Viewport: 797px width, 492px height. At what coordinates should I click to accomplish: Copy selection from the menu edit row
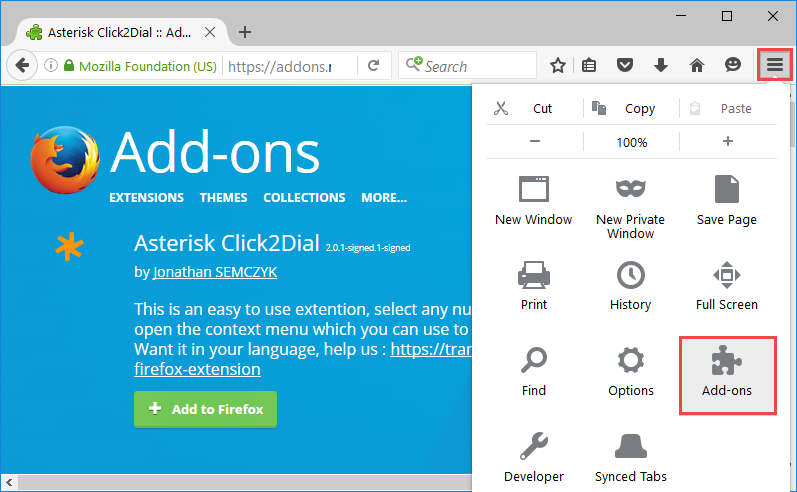point(631,108)
